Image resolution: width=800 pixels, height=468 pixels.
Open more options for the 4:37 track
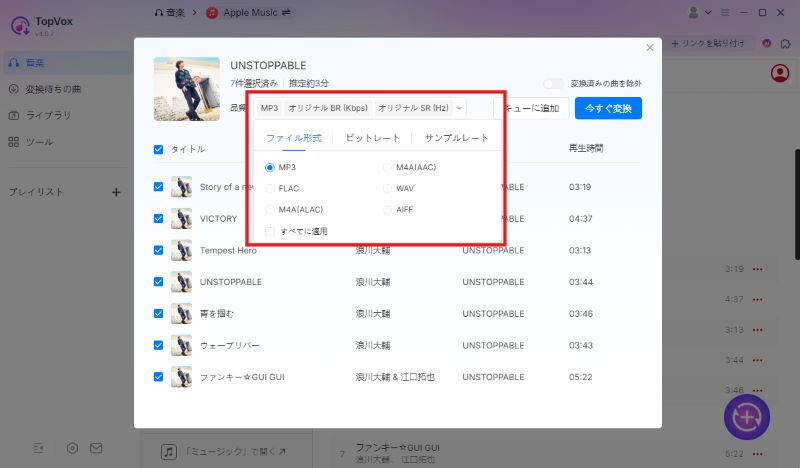(x=758, y=300)
